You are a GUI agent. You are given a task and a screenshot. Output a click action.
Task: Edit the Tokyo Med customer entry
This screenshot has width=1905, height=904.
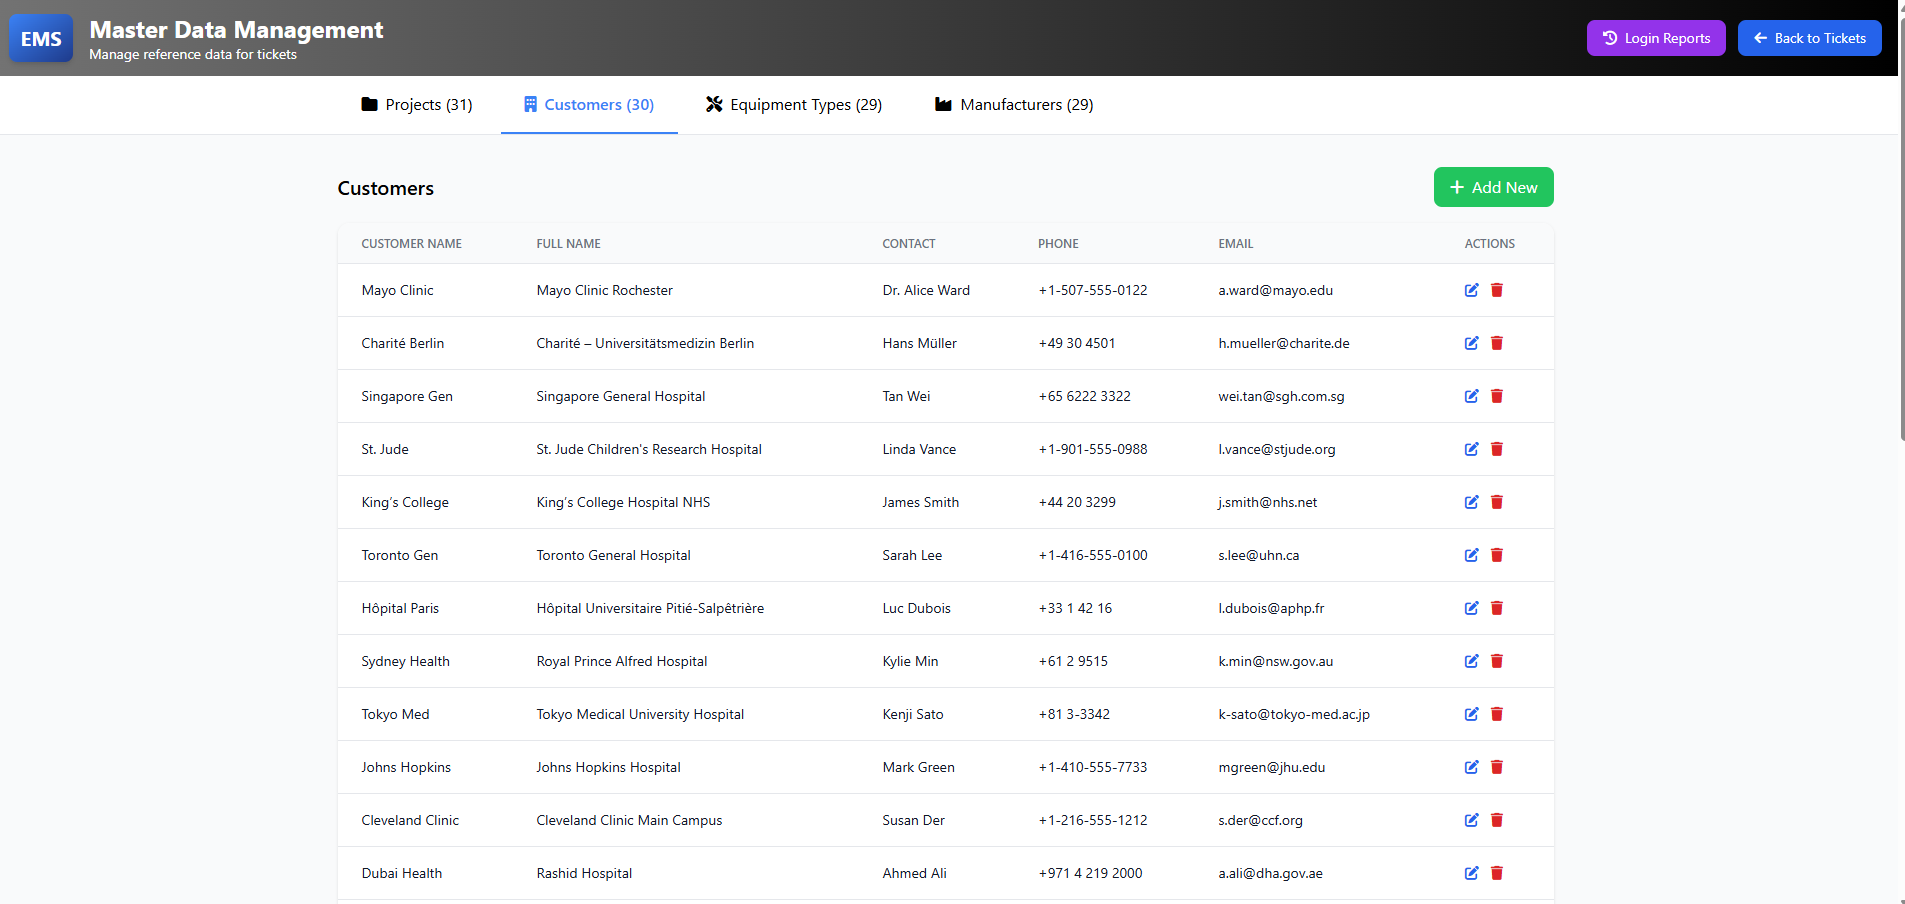(x=1470, y=714)
